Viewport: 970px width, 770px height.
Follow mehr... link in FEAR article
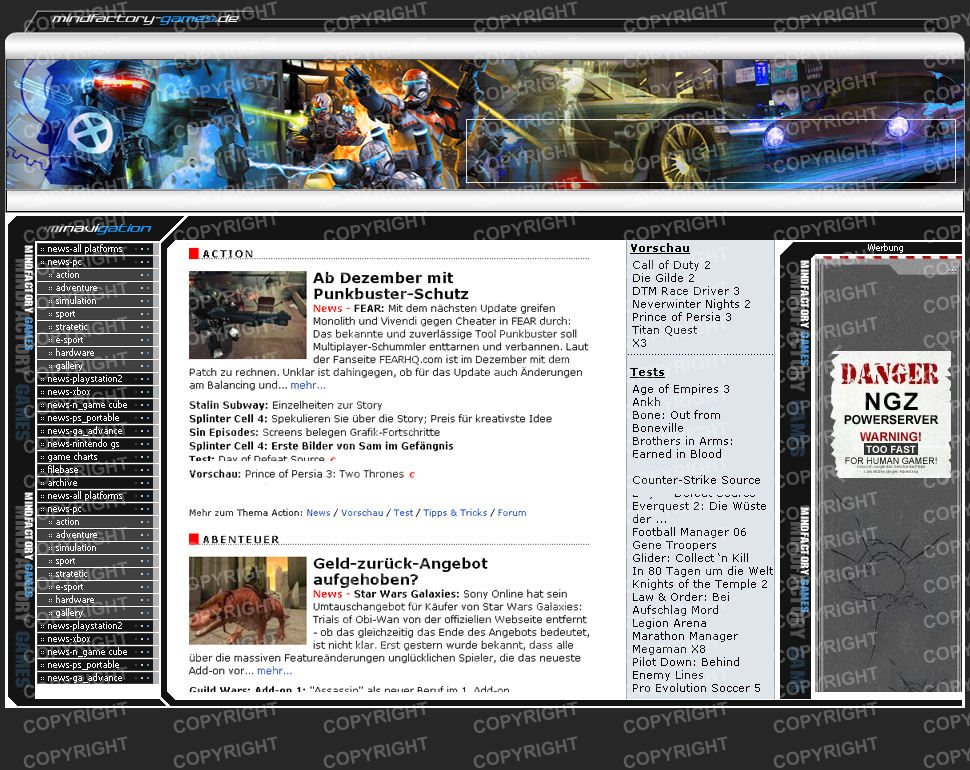tap(307, 385)
